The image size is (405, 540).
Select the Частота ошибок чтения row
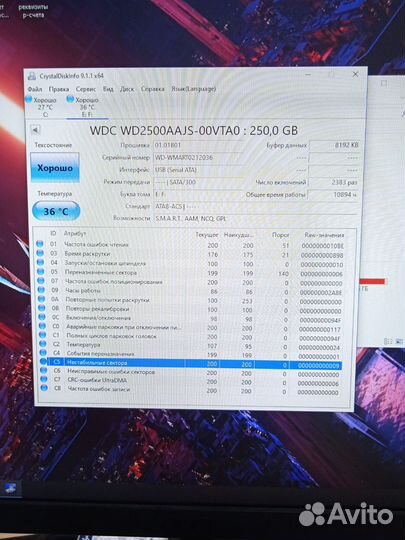point(190,245)
